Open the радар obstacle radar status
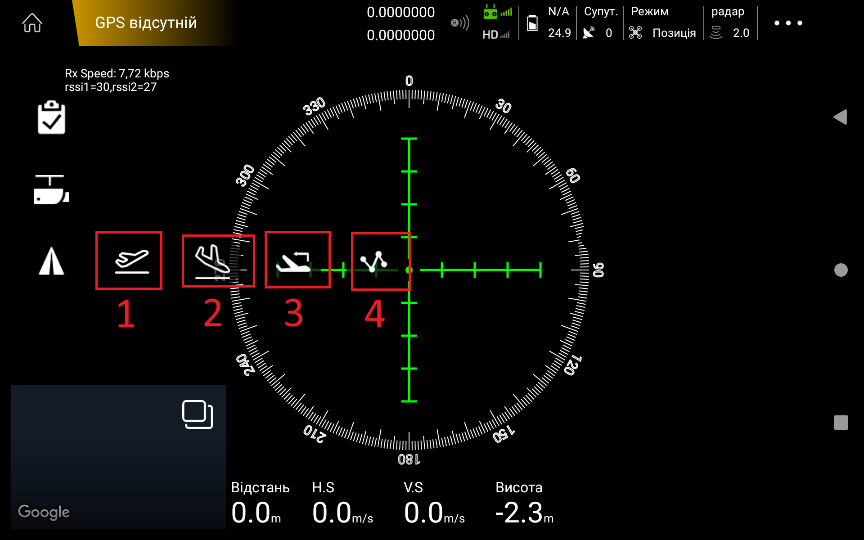 pos(728,23)
